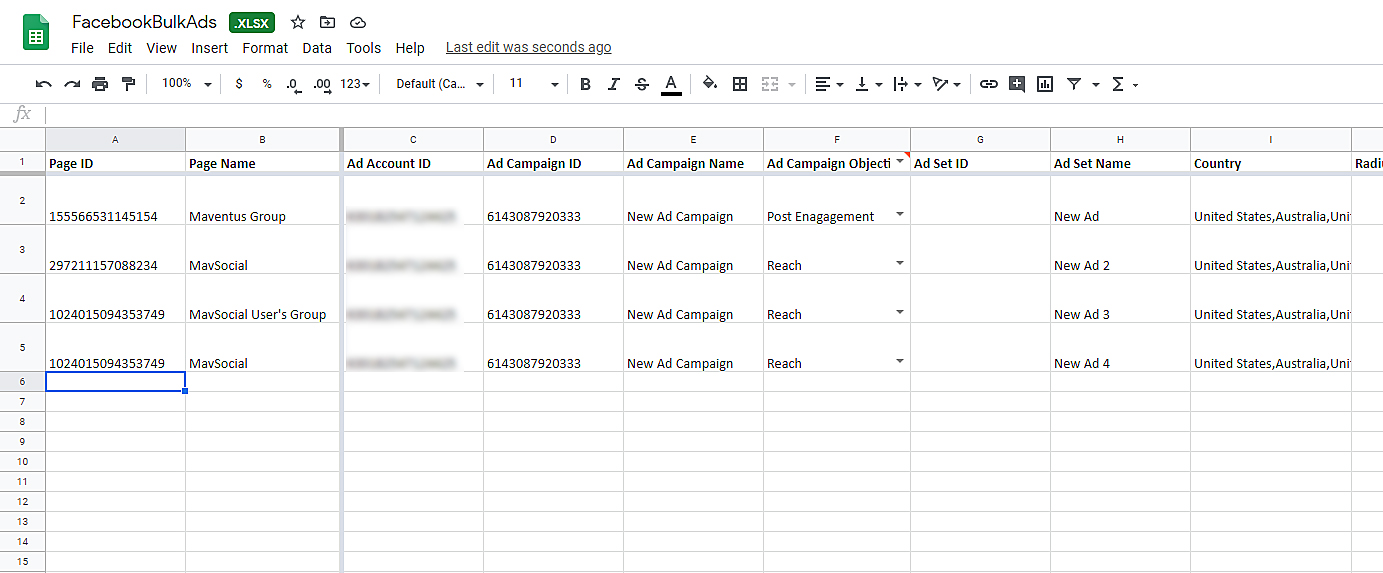This screenshot has height=573, width=1383.
Task: Print the spreadsheet
Action: click(100, 84)
